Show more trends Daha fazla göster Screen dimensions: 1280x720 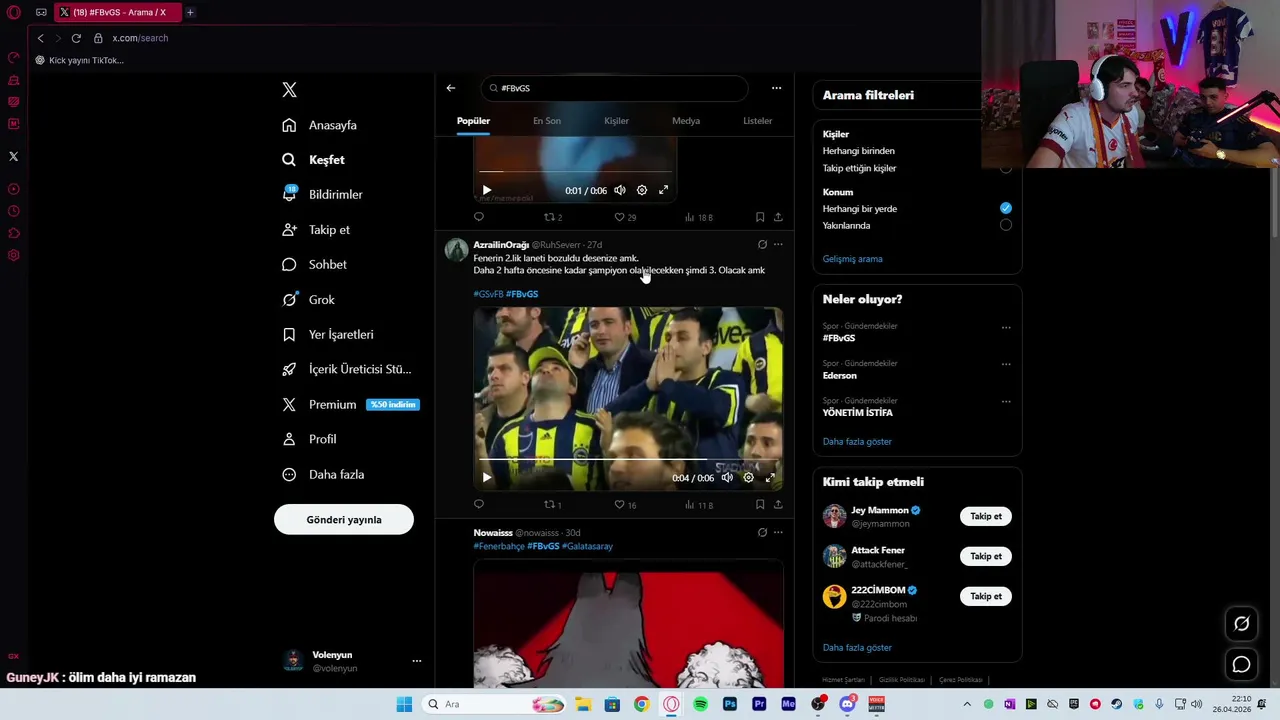[857, 441]
